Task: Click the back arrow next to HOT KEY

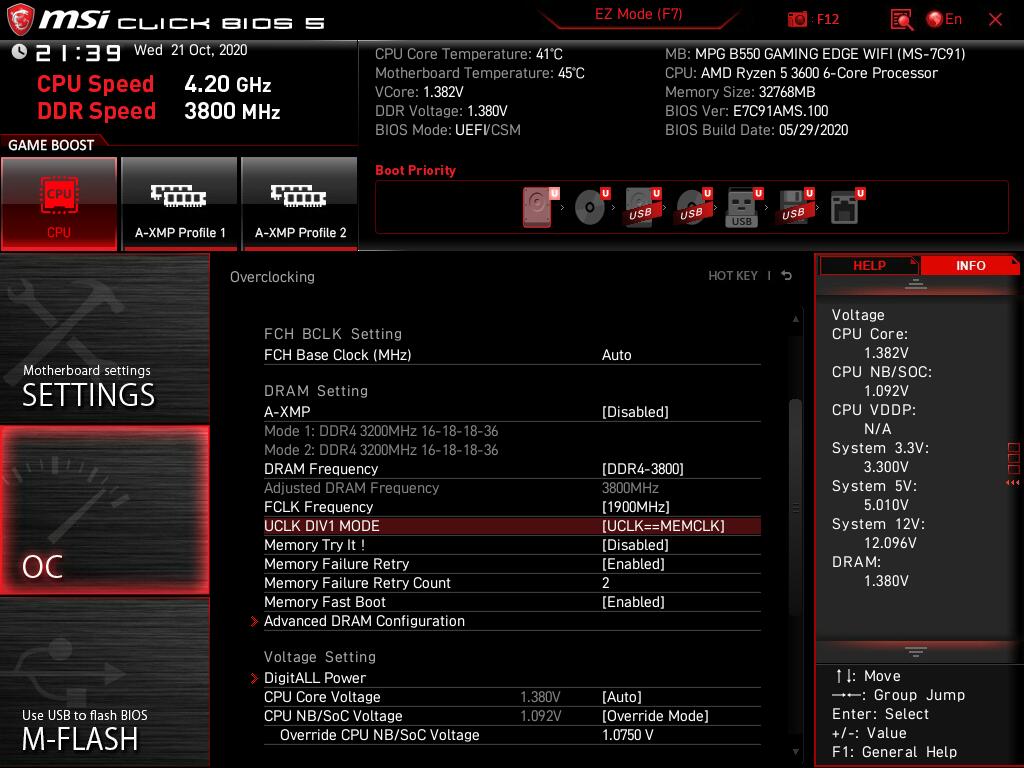Action: click(786, 276)
